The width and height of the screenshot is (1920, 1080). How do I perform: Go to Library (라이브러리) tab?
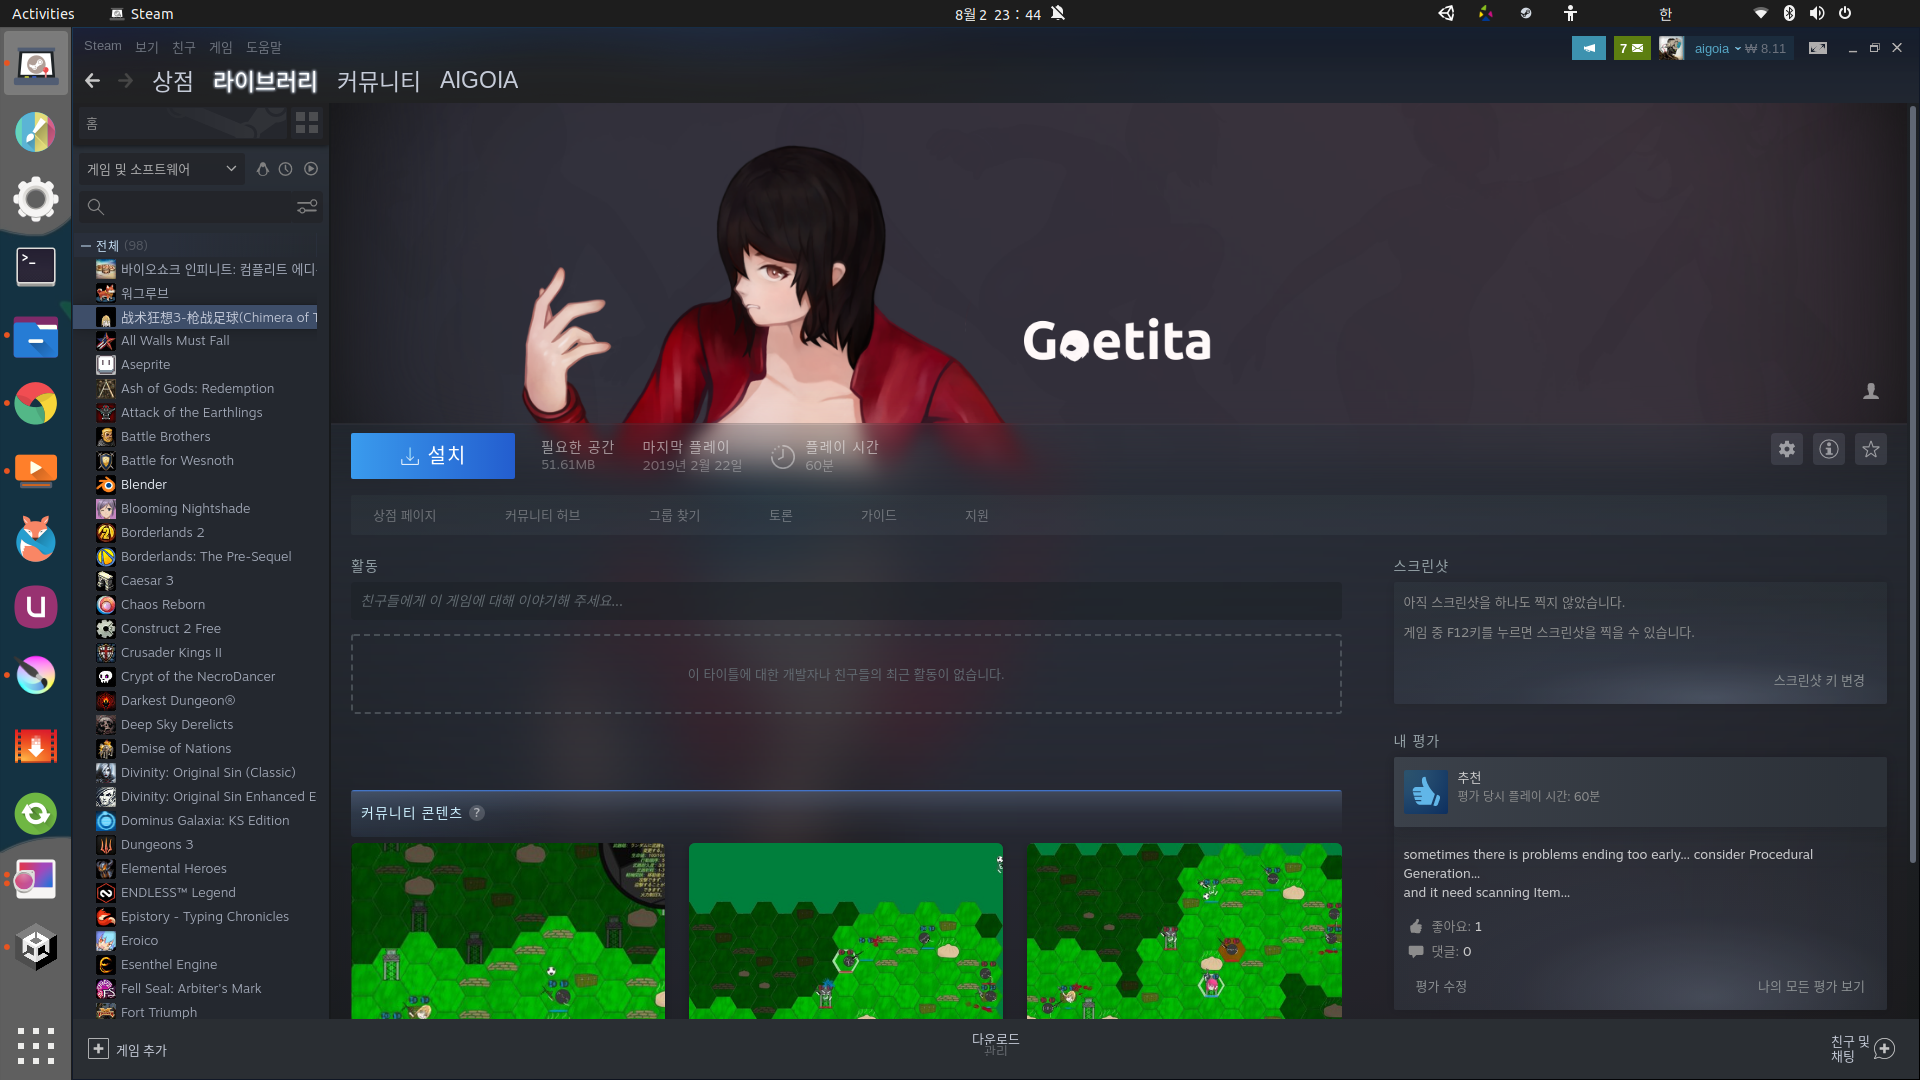click(265, 81)
